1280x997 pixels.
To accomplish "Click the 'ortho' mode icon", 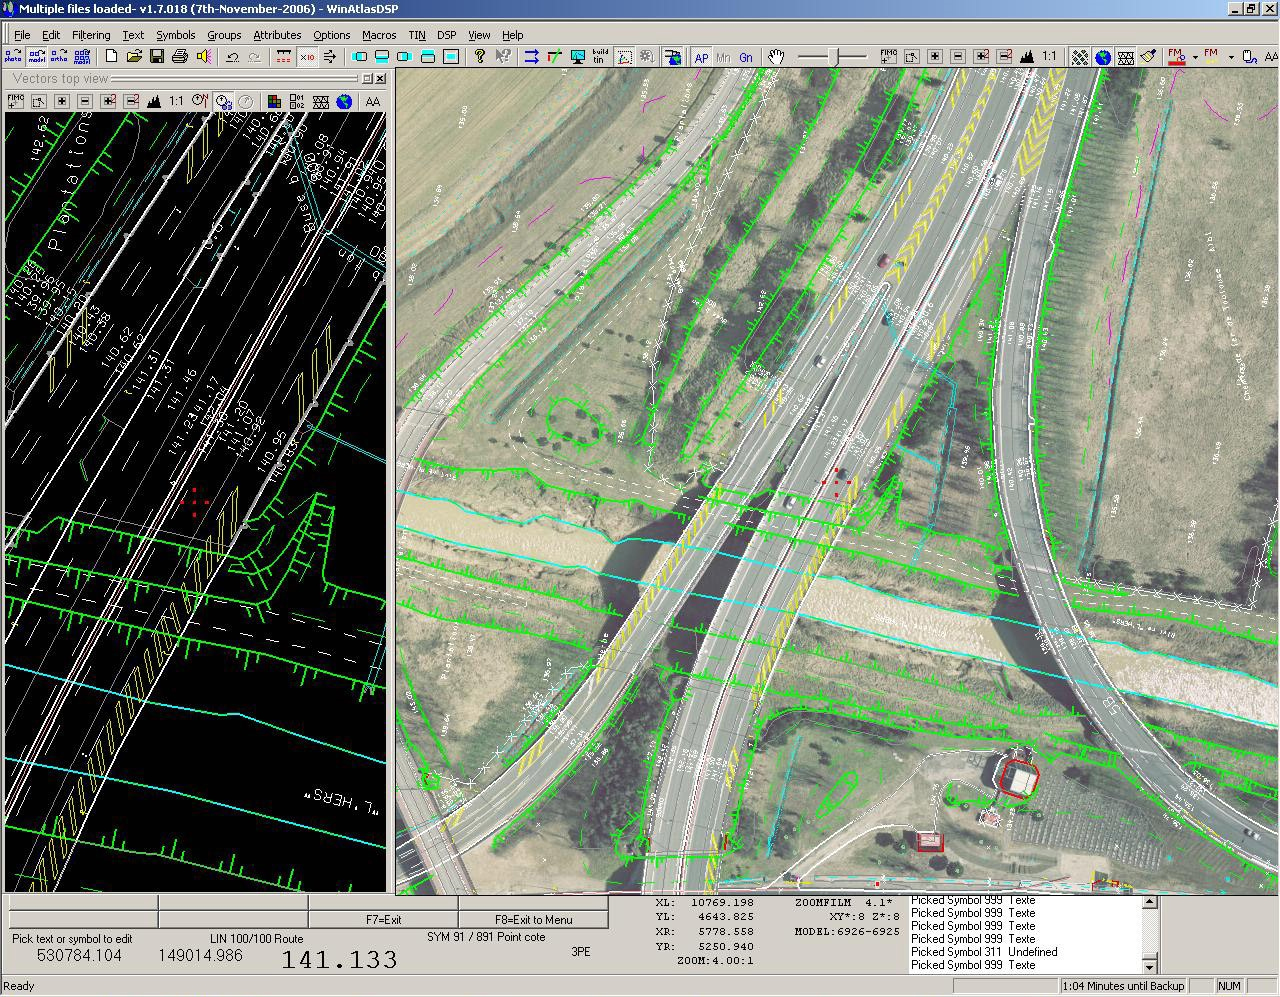I will pyautogui.click(x=59, y=57).
